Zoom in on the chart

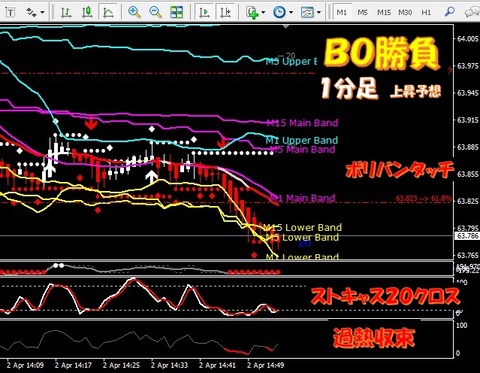(134, 13)
